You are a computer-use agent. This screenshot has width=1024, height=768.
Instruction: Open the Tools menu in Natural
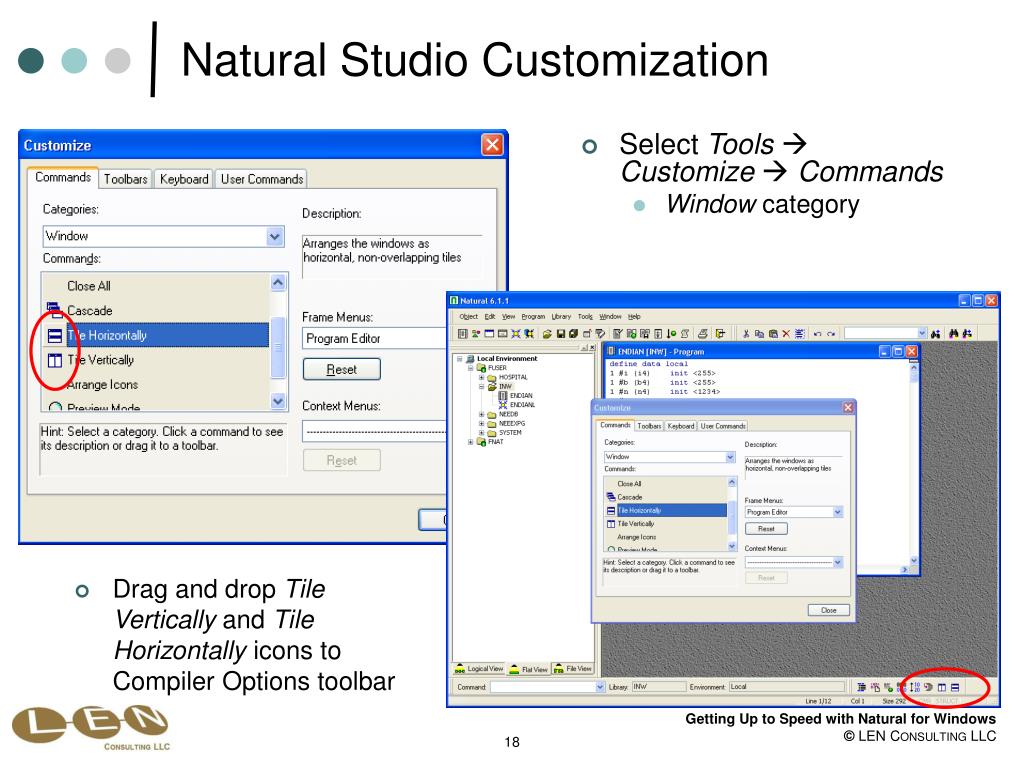pos(585,317)
